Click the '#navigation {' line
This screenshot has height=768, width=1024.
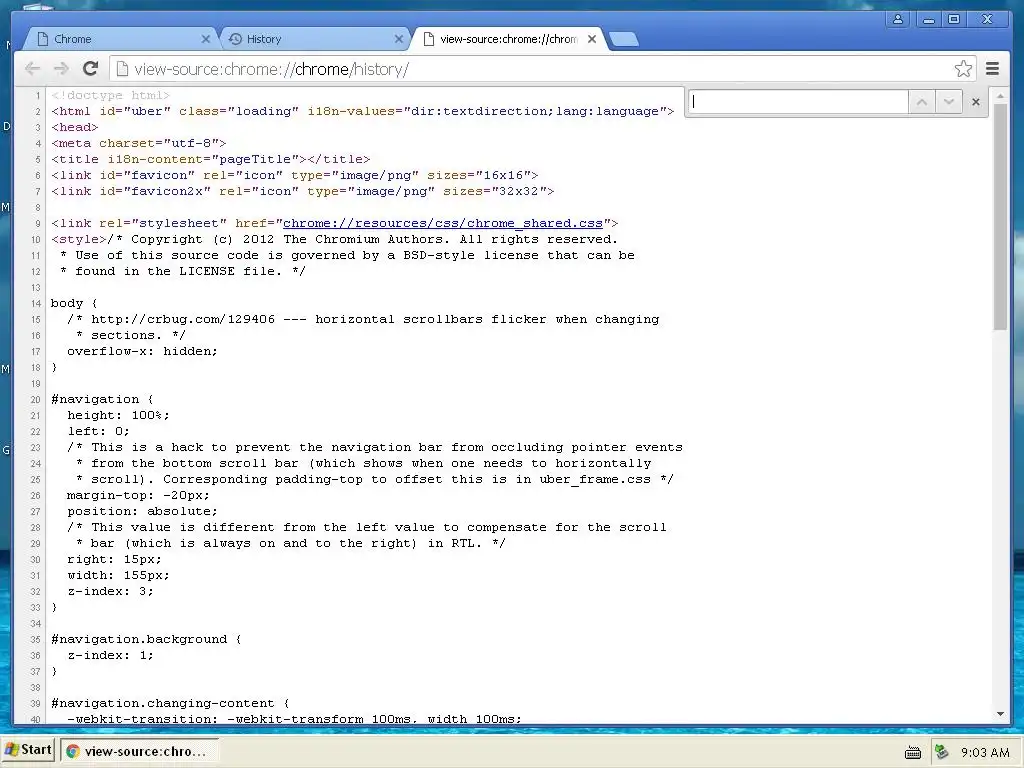point(102,400)
